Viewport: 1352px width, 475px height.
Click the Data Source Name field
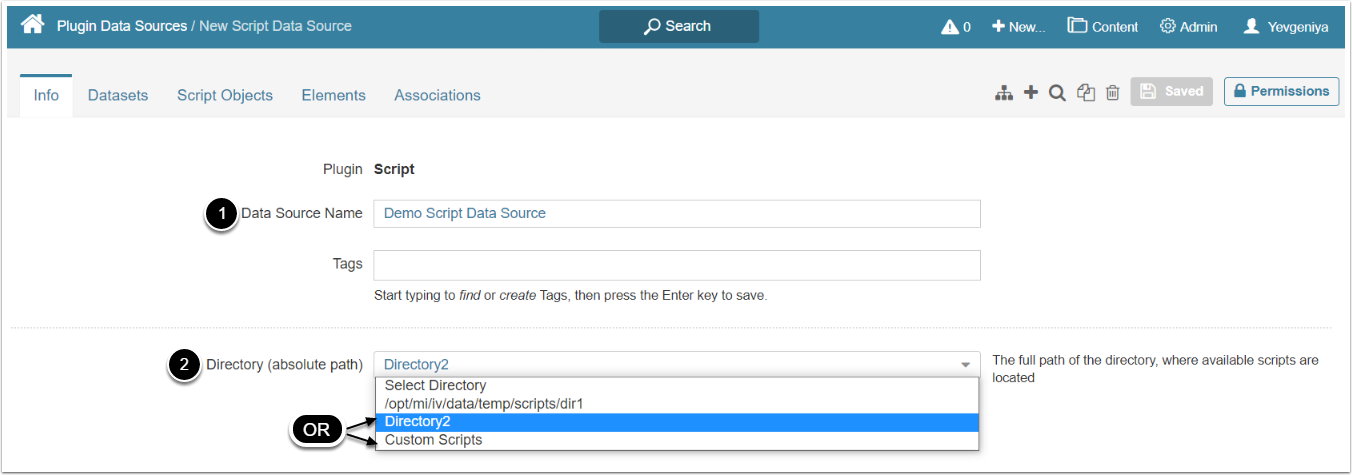tap(676, 213)
